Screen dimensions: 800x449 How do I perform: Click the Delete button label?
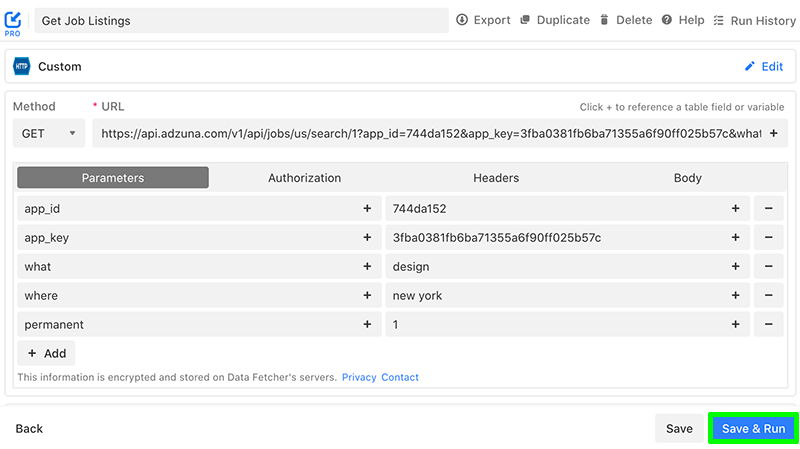[x=634, y=20]
